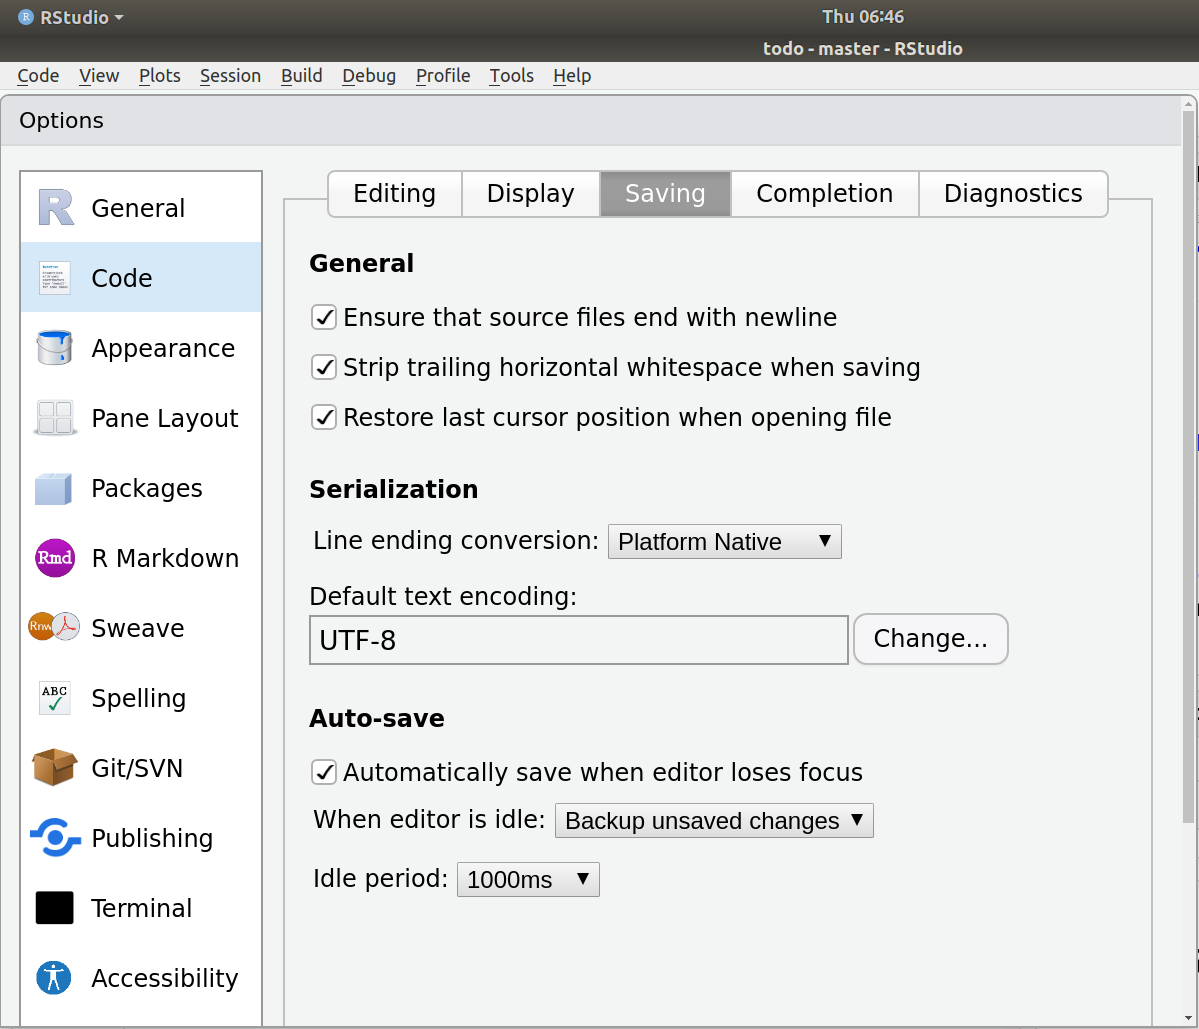This screenshot has width=1199, height=1029.
Task: Select the Saving tab
Action: pos(665,193)
